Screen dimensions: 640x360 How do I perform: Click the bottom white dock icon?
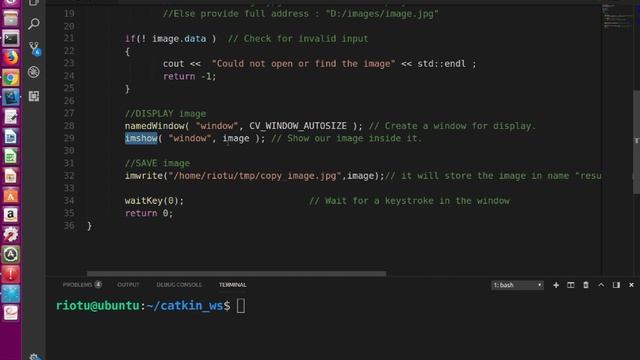click(x=11, y=313)
